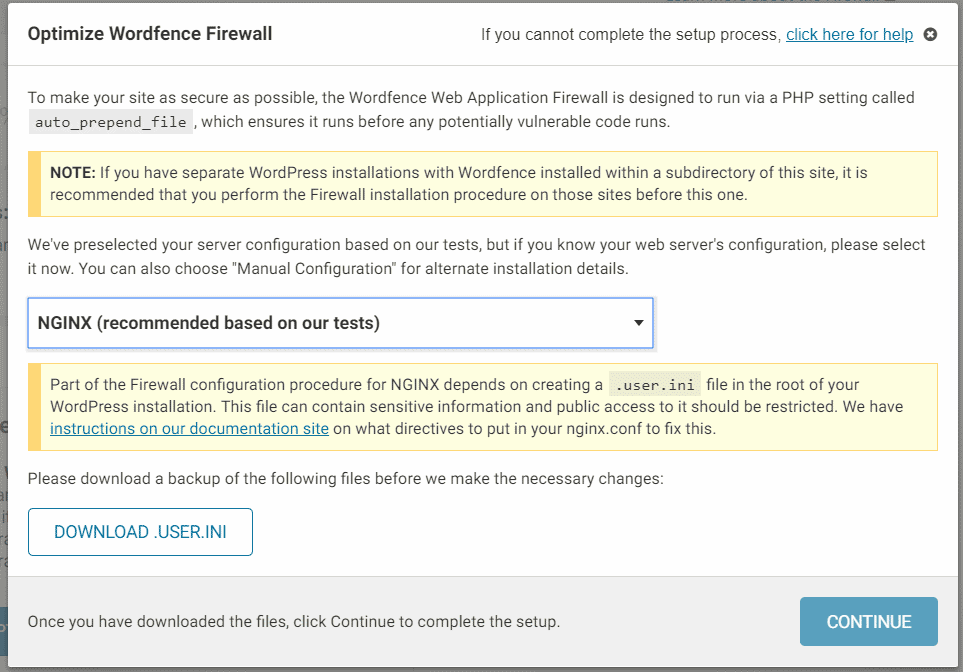The height and width of the screenshot is (672, 963).
Task: Click the orange accent bar of NGINX notice
Action: coord(34,407)
